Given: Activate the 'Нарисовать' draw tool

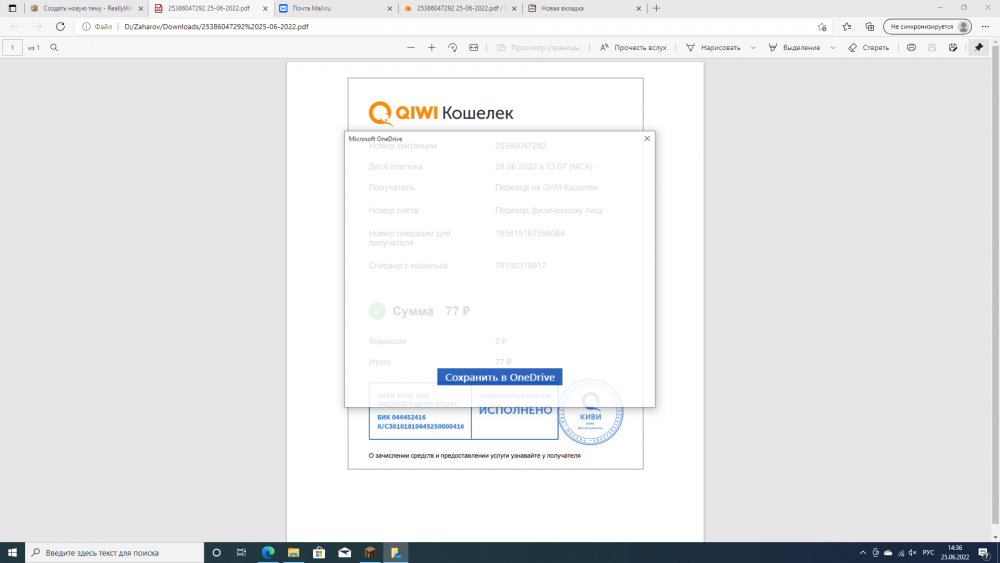Looking at the screenshot, I should tap(713, 47).
